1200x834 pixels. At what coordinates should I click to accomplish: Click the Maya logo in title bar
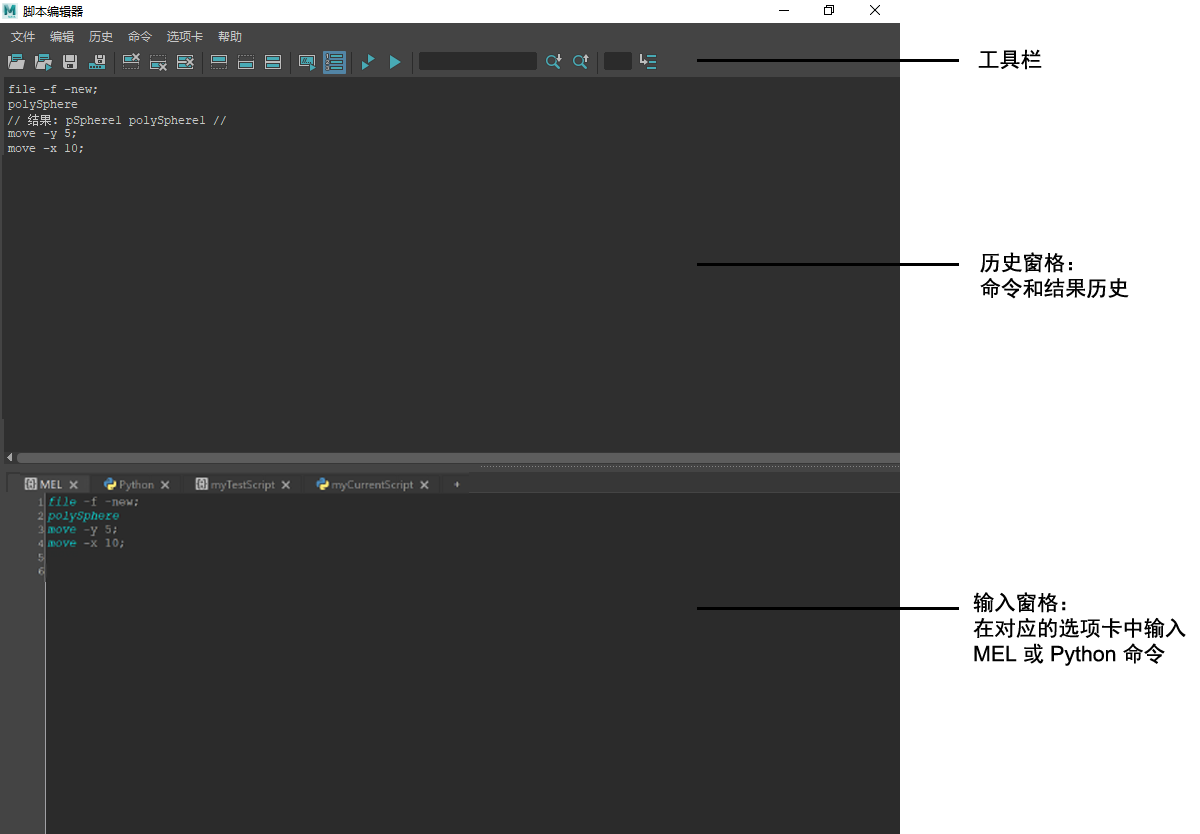pyautogui.click(x=10, y=10)
